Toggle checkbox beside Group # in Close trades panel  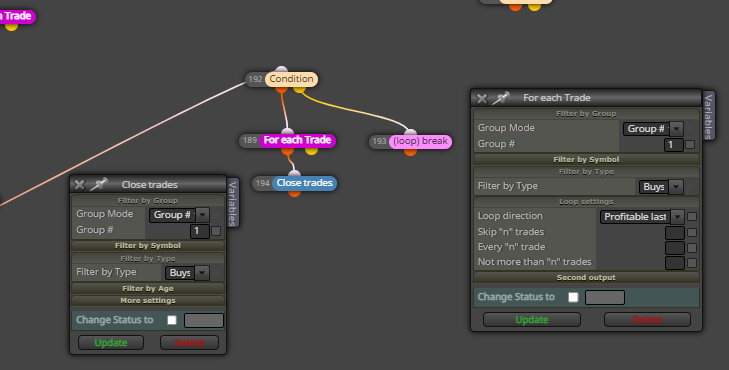click(216, 231)
